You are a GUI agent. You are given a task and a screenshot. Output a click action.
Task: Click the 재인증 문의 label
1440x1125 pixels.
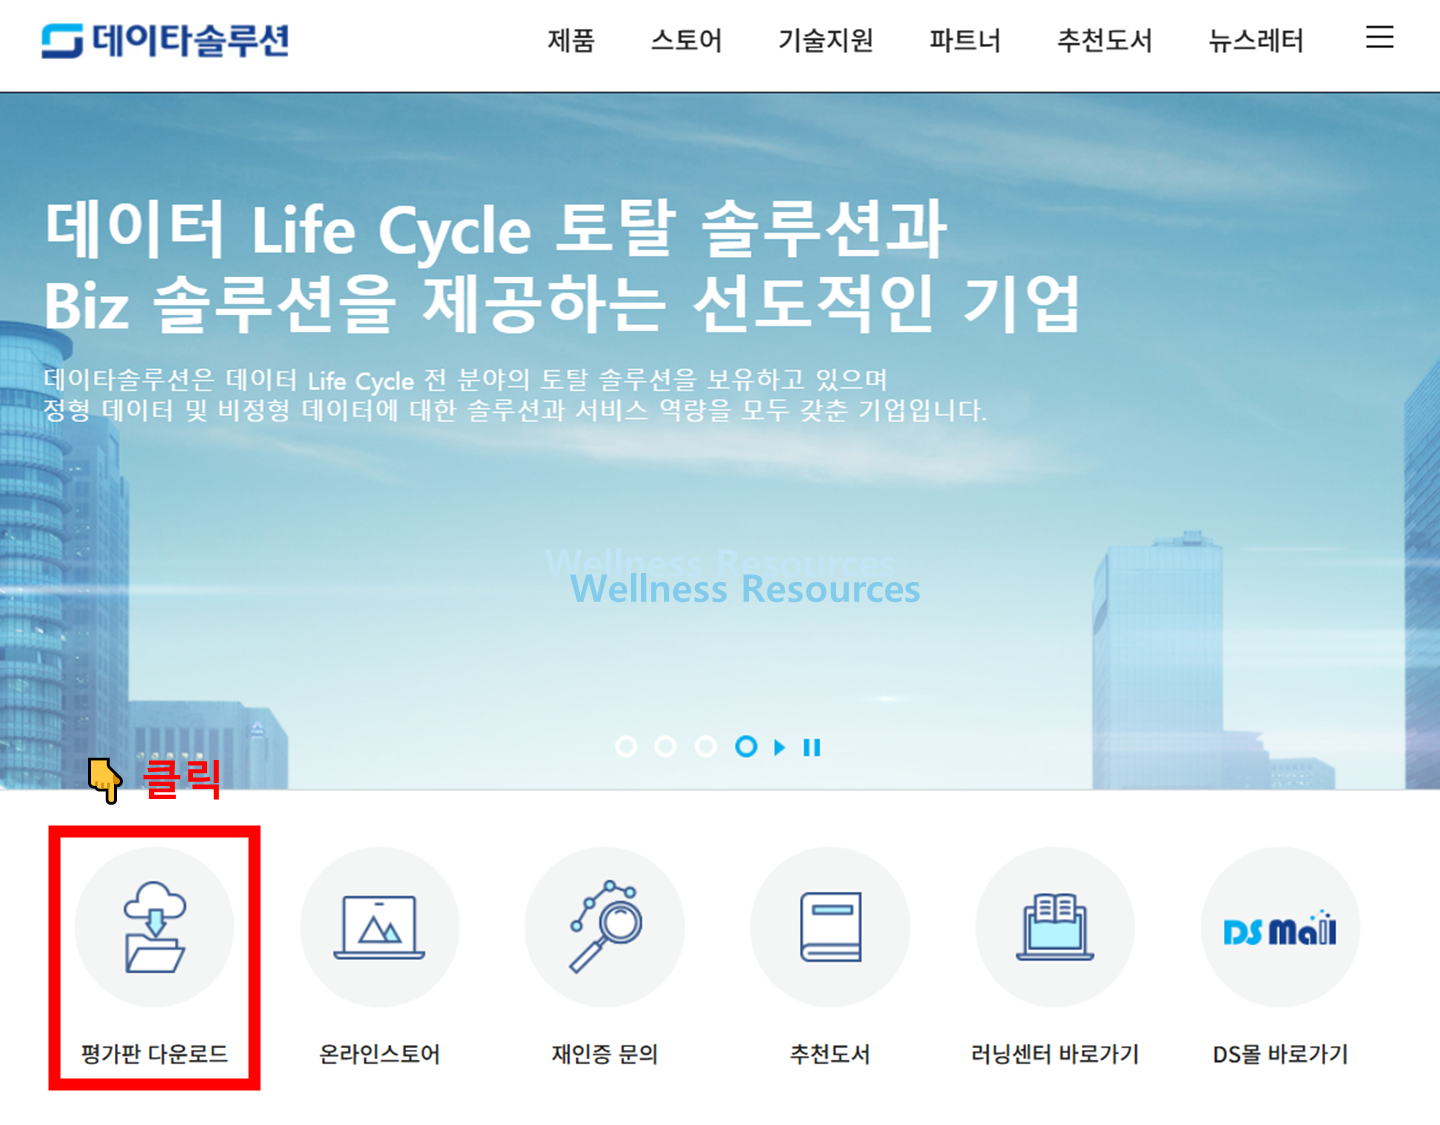(x=605, y=1054)
